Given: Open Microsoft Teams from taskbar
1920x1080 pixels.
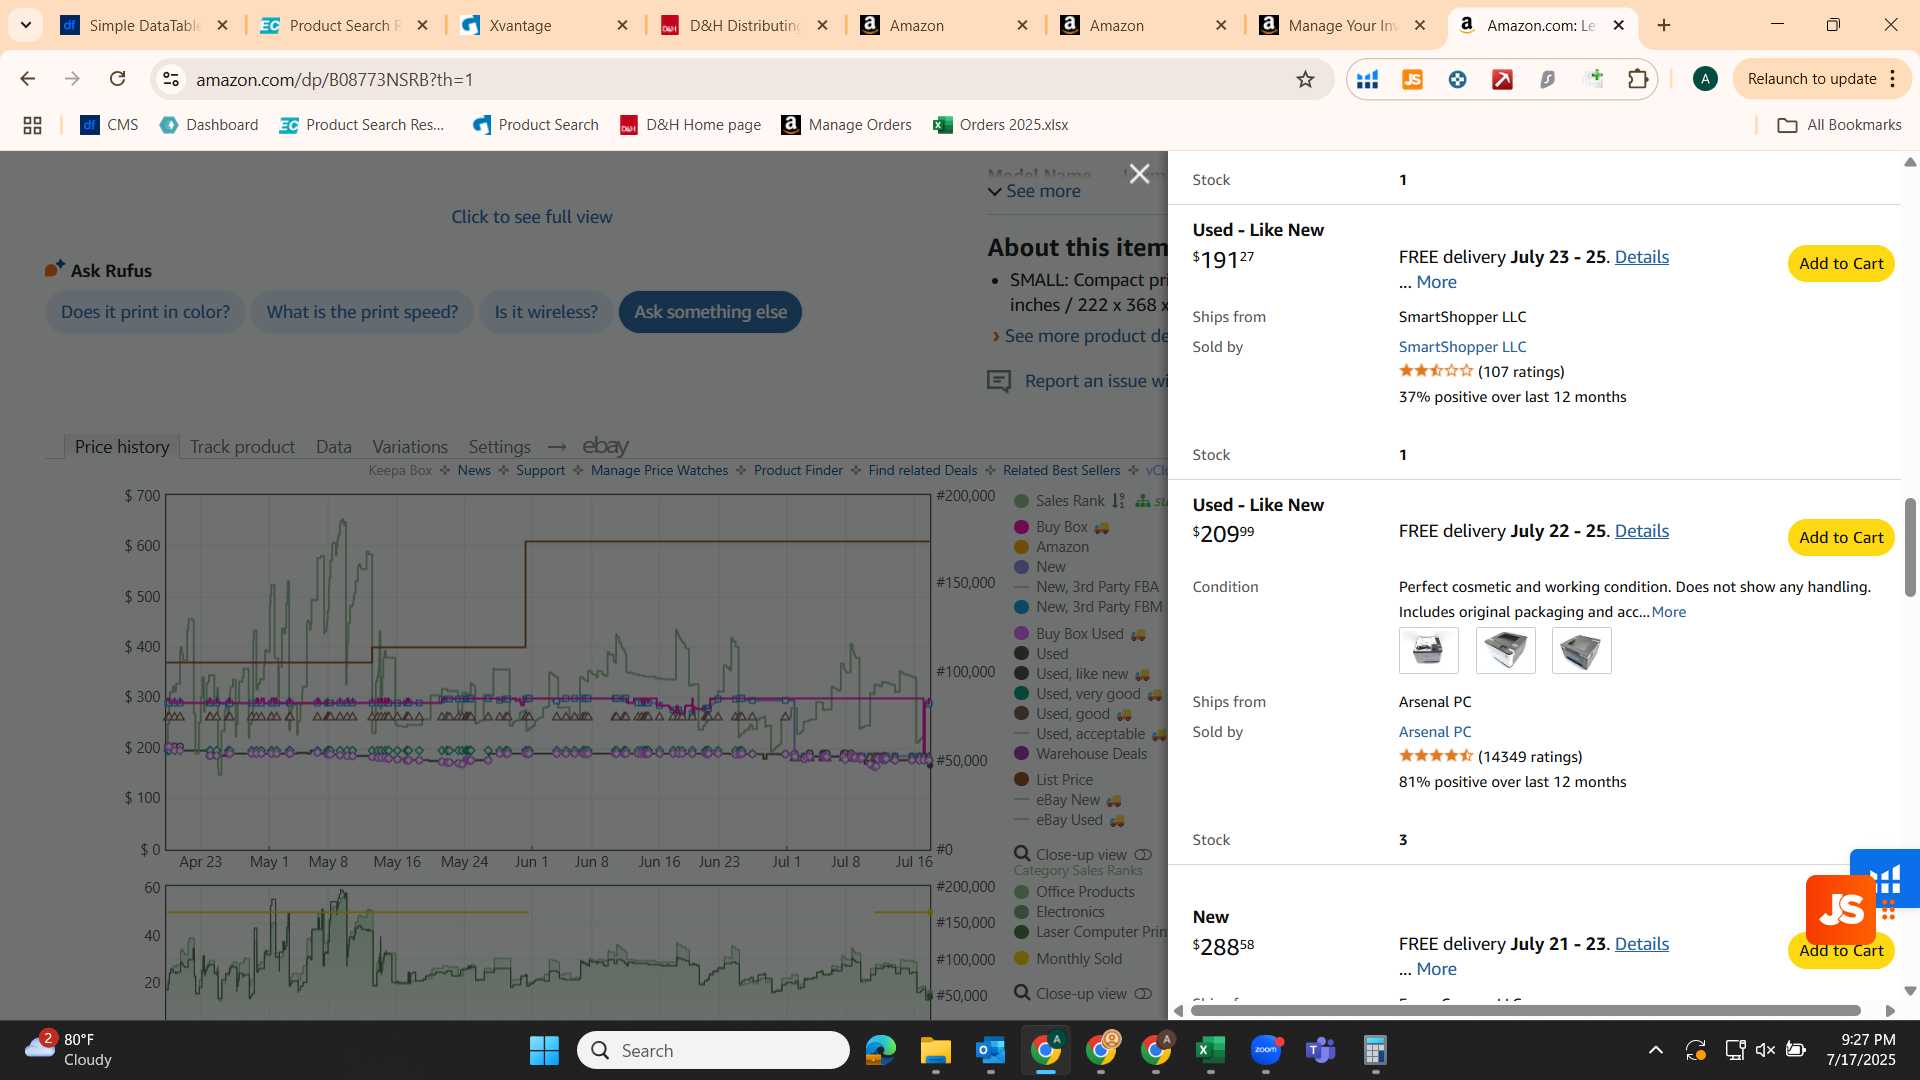Looking at the screenshot, I should [1320, 1050].
